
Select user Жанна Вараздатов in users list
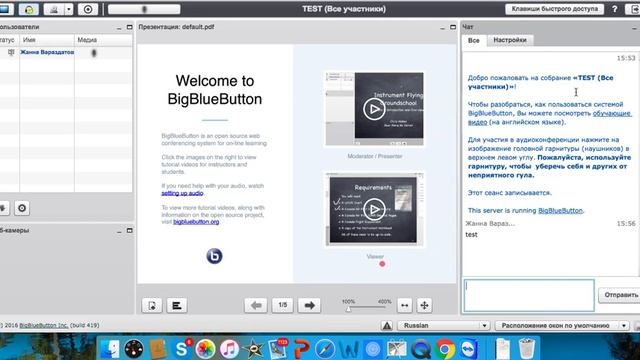click(x=47, y=52)
